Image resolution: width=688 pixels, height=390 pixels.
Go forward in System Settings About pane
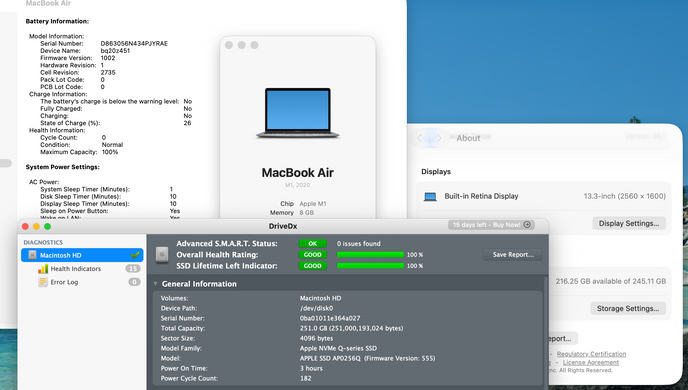[439, 138]
